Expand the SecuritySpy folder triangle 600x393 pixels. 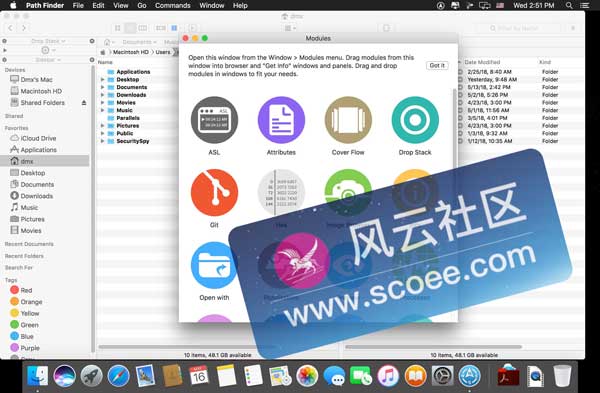[x=102, y=141]
